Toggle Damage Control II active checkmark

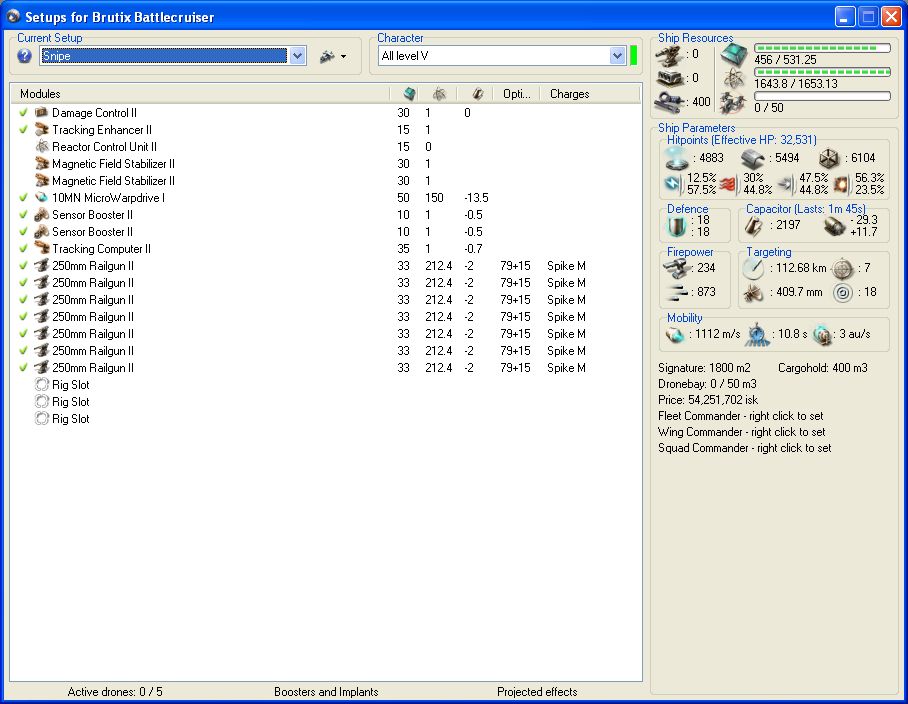(x=23, y=112)
